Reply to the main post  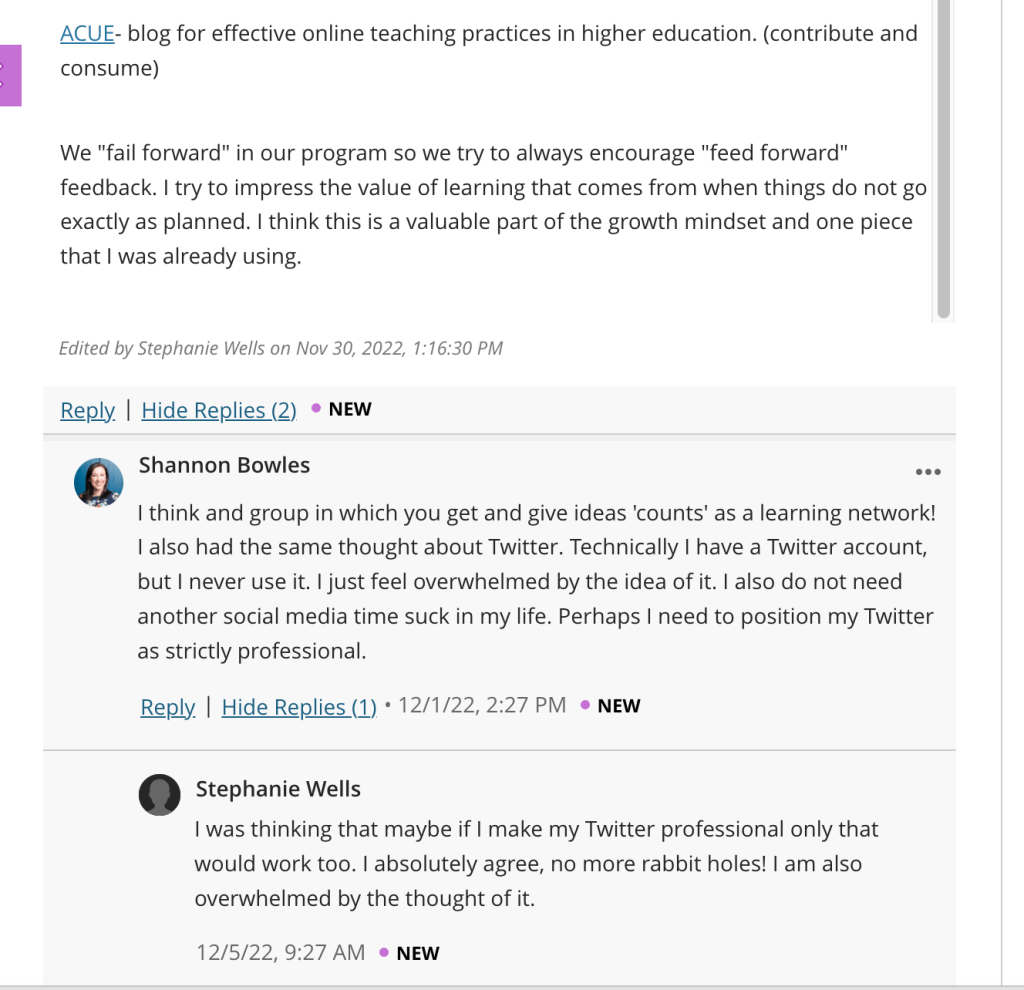point(87,410)
